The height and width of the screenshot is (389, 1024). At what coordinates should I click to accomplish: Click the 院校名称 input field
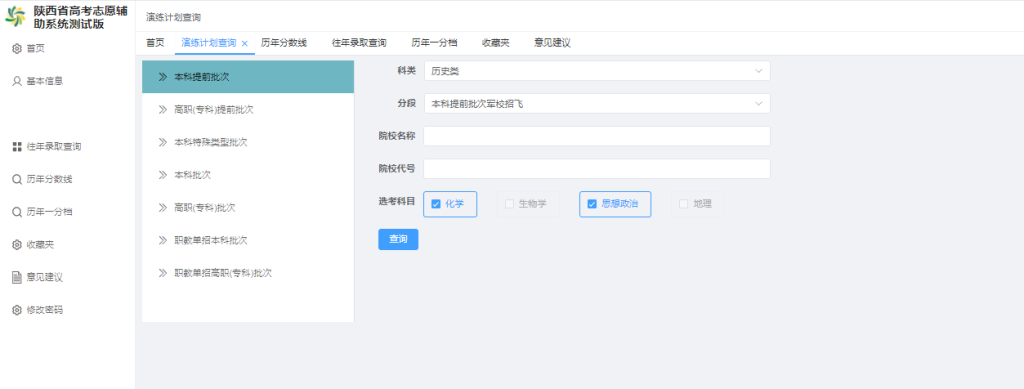(x=597, y=136)
